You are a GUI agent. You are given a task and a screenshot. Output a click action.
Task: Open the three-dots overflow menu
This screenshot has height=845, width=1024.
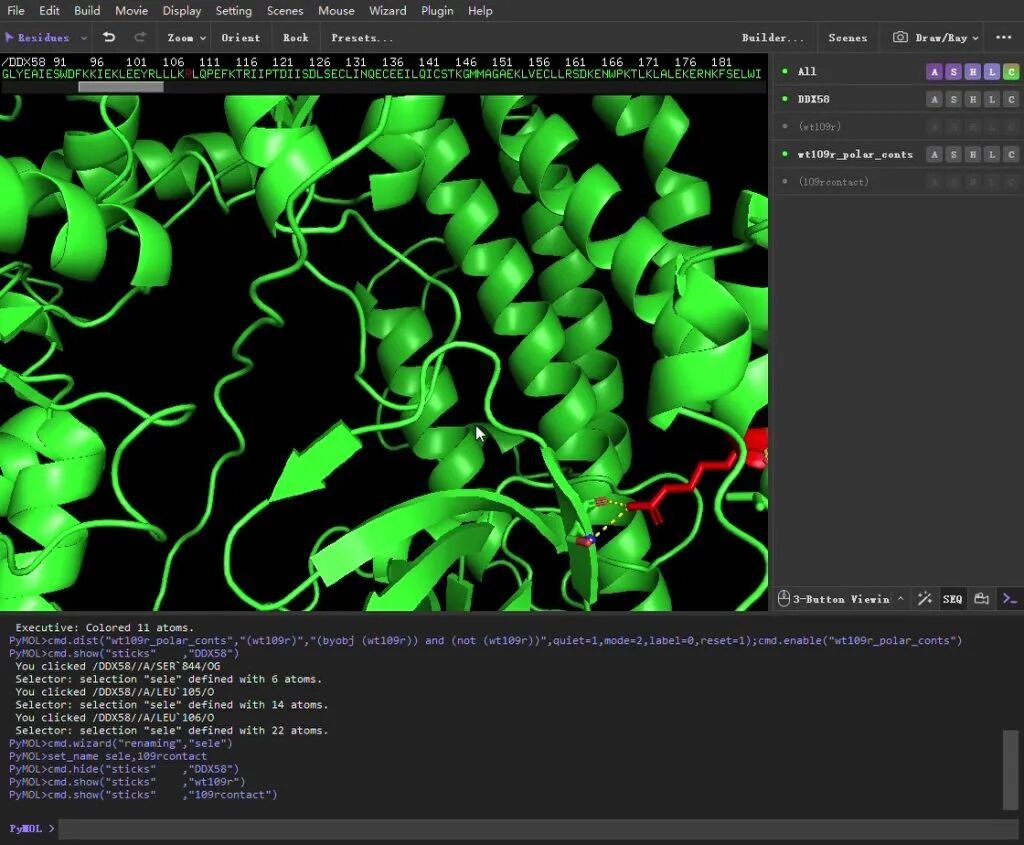[1004, 37]
